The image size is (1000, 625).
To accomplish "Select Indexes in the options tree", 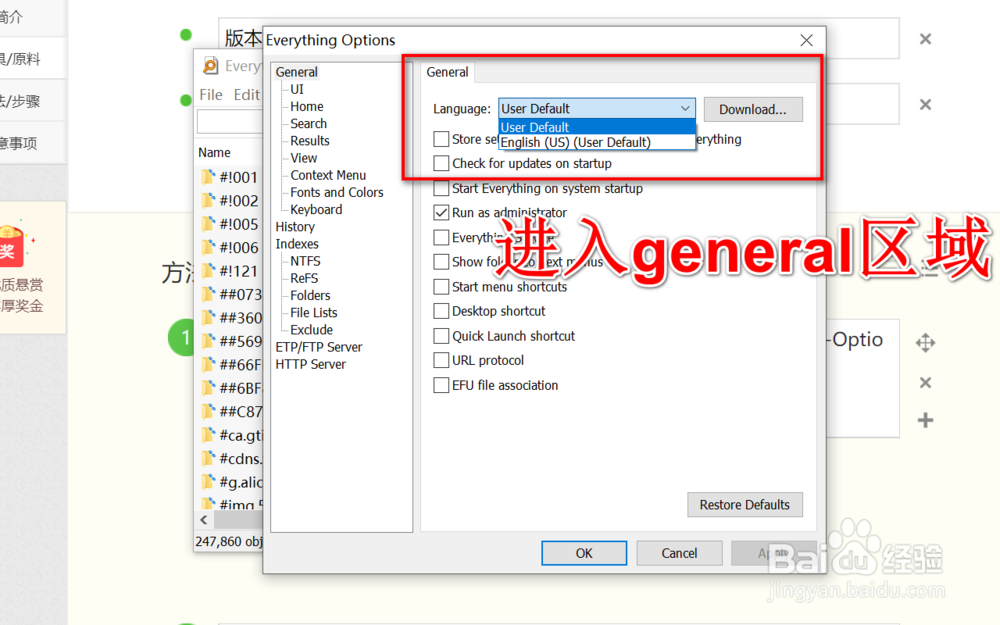I will [x=297, y=244].
